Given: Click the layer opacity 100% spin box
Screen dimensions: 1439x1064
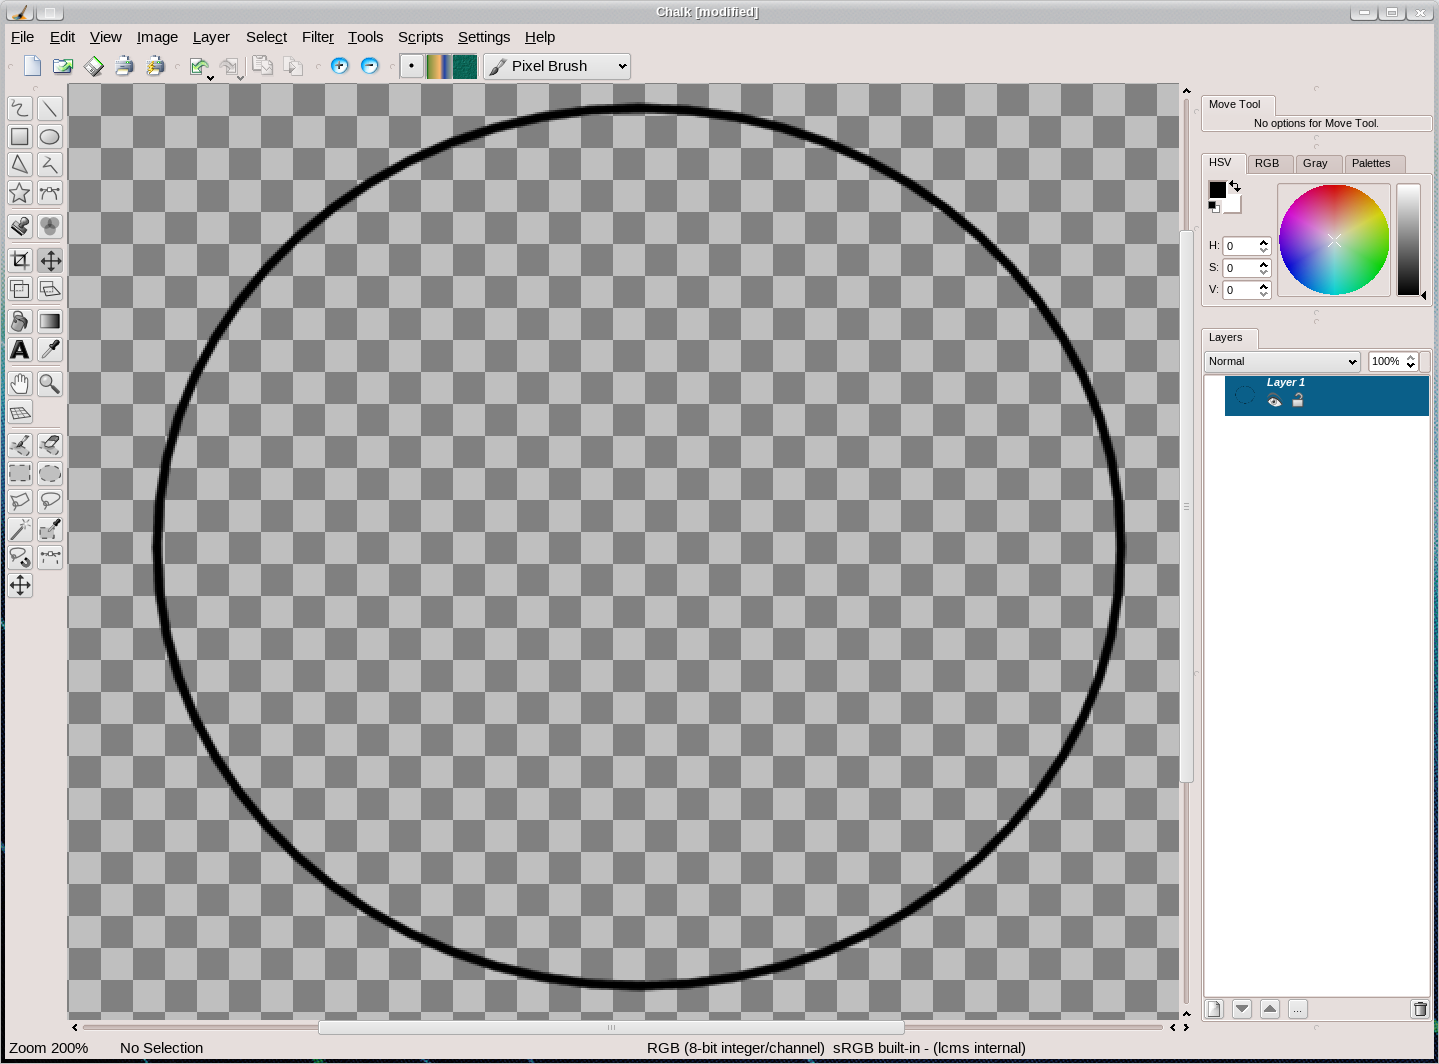Looking at the screenshot, I should (x=1393, y=361).
